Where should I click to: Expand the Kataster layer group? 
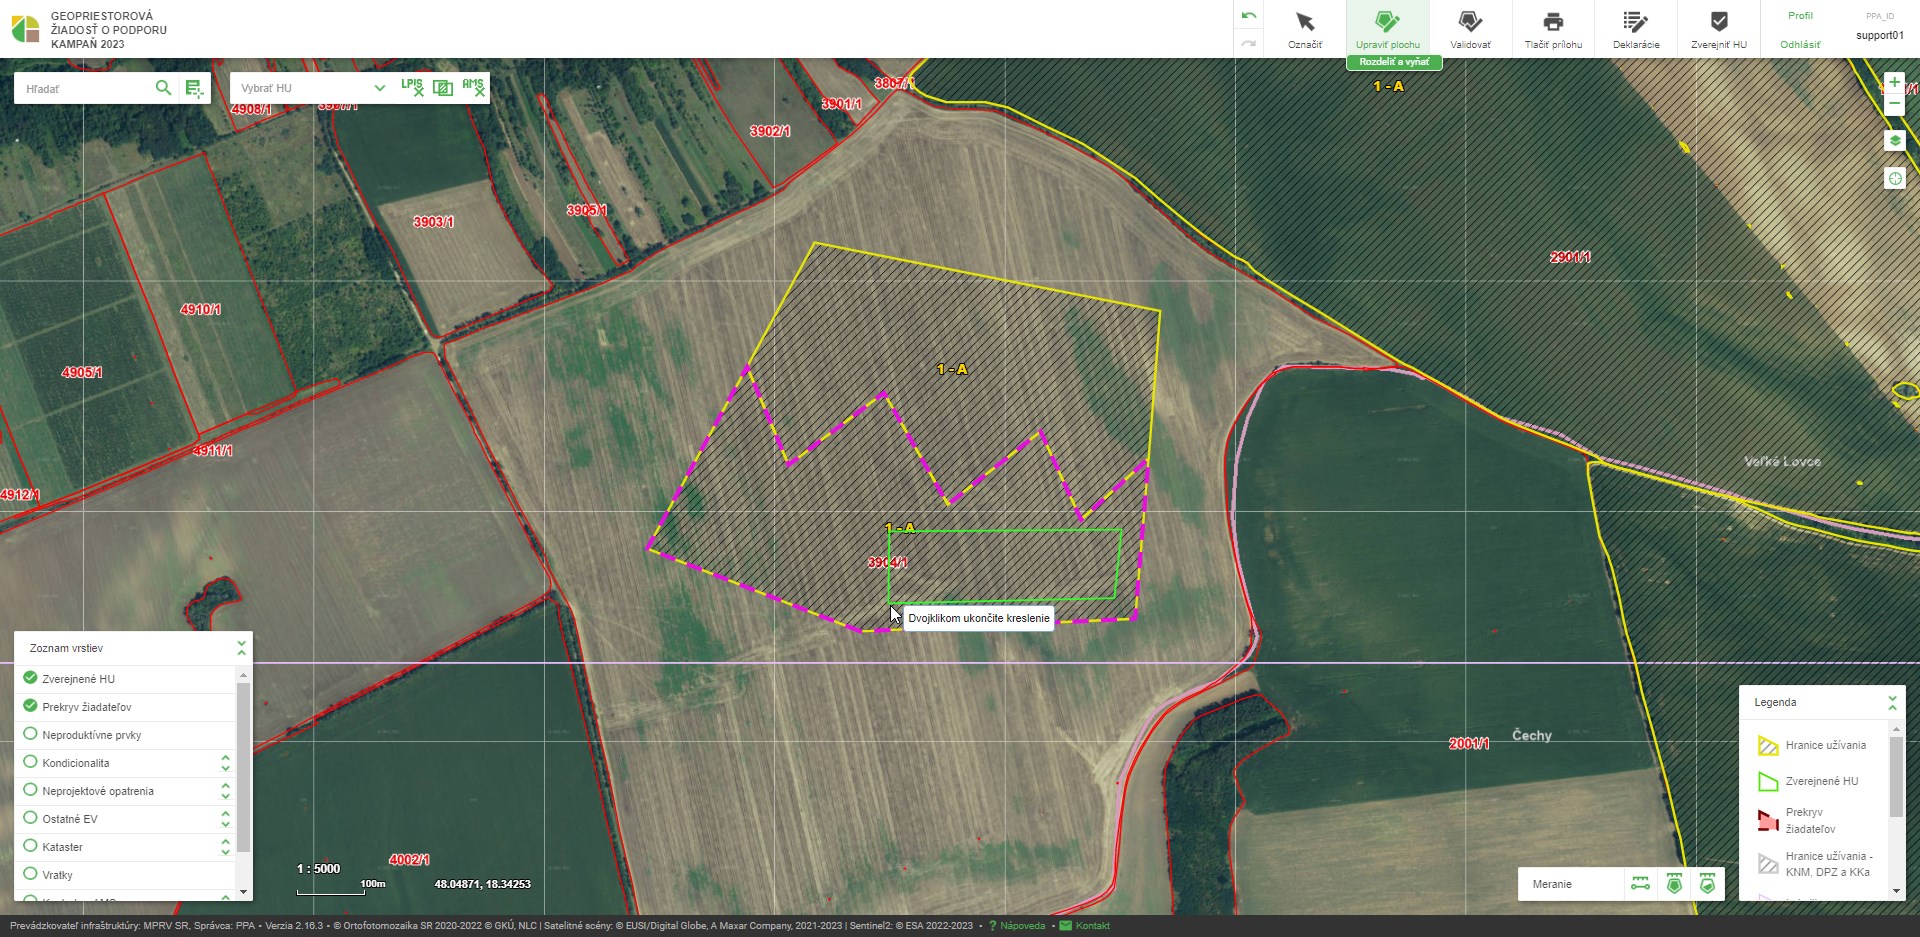click(x=225, y=847)
